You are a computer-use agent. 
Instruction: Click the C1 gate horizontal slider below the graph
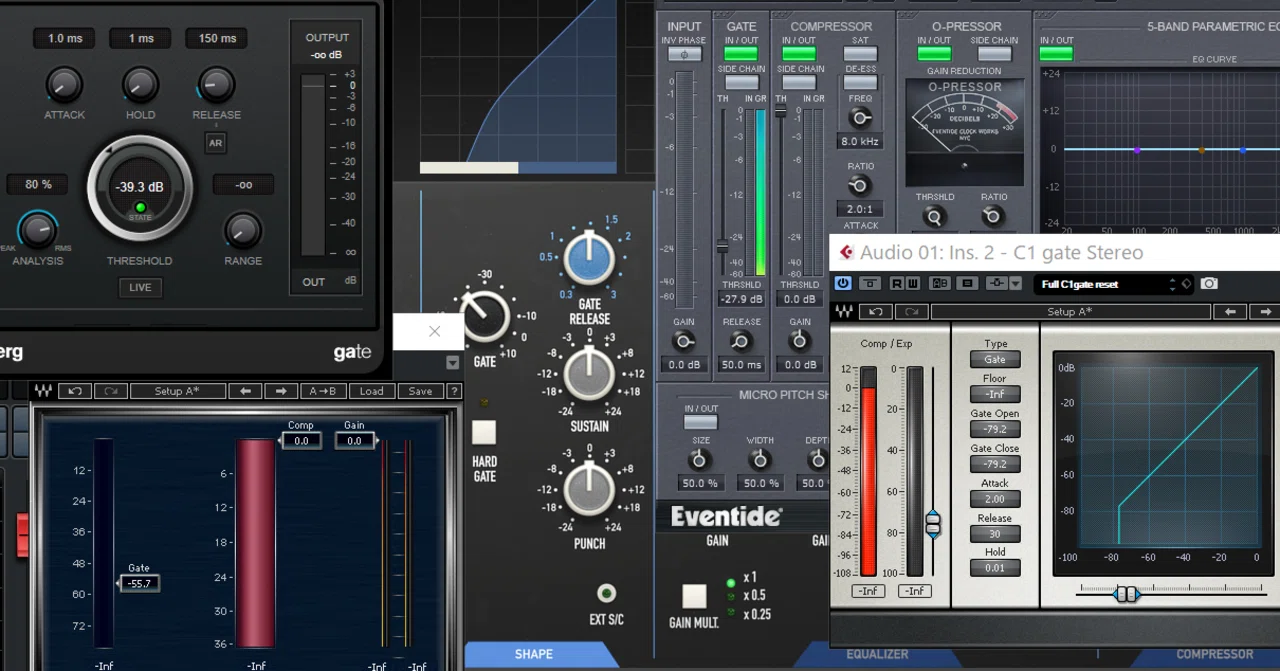1127,594
